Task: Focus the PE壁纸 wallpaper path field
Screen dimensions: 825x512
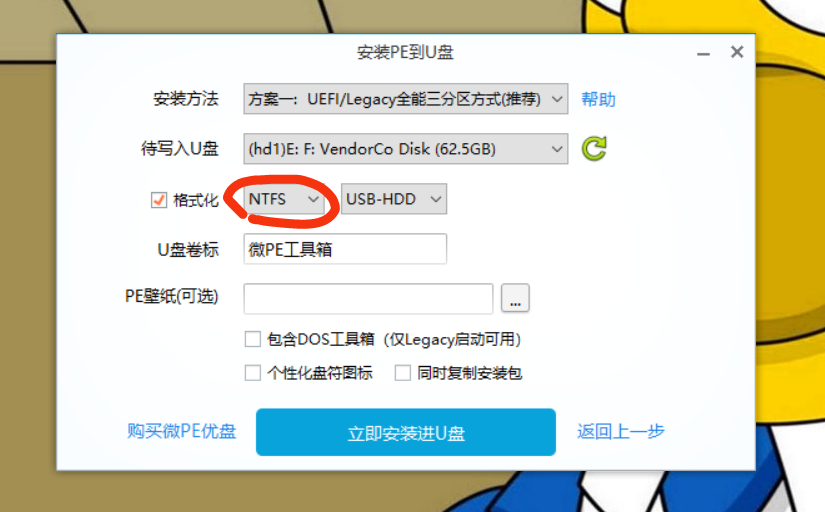Action: point(368,298)
